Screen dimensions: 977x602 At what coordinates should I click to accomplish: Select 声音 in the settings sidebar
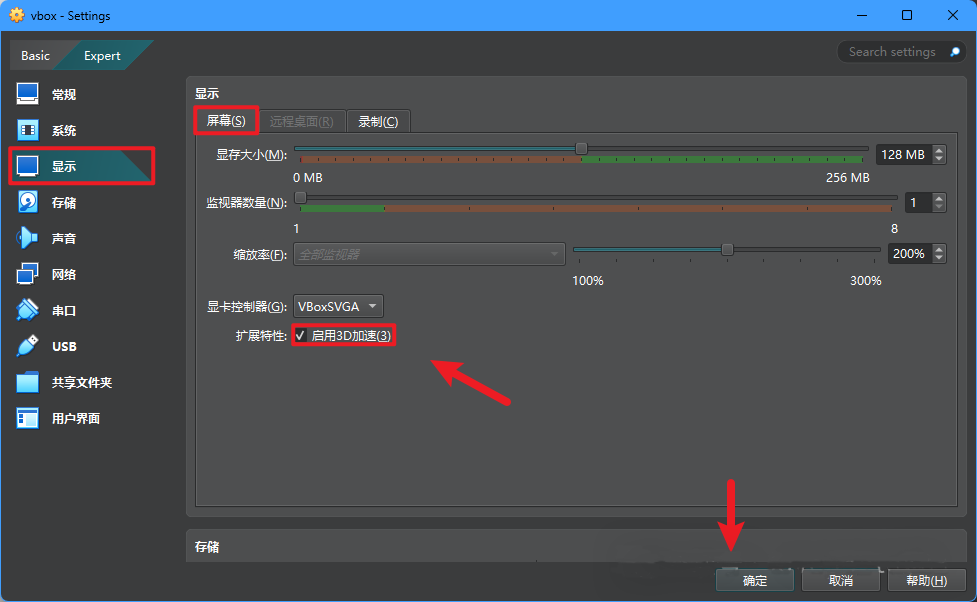[64, 239]
